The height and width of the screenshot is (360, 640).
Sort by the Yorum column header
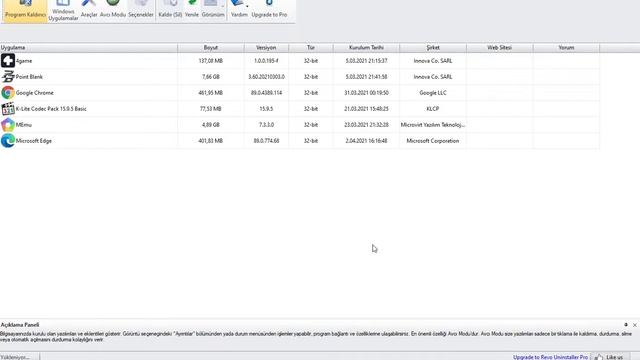point(566,48)
